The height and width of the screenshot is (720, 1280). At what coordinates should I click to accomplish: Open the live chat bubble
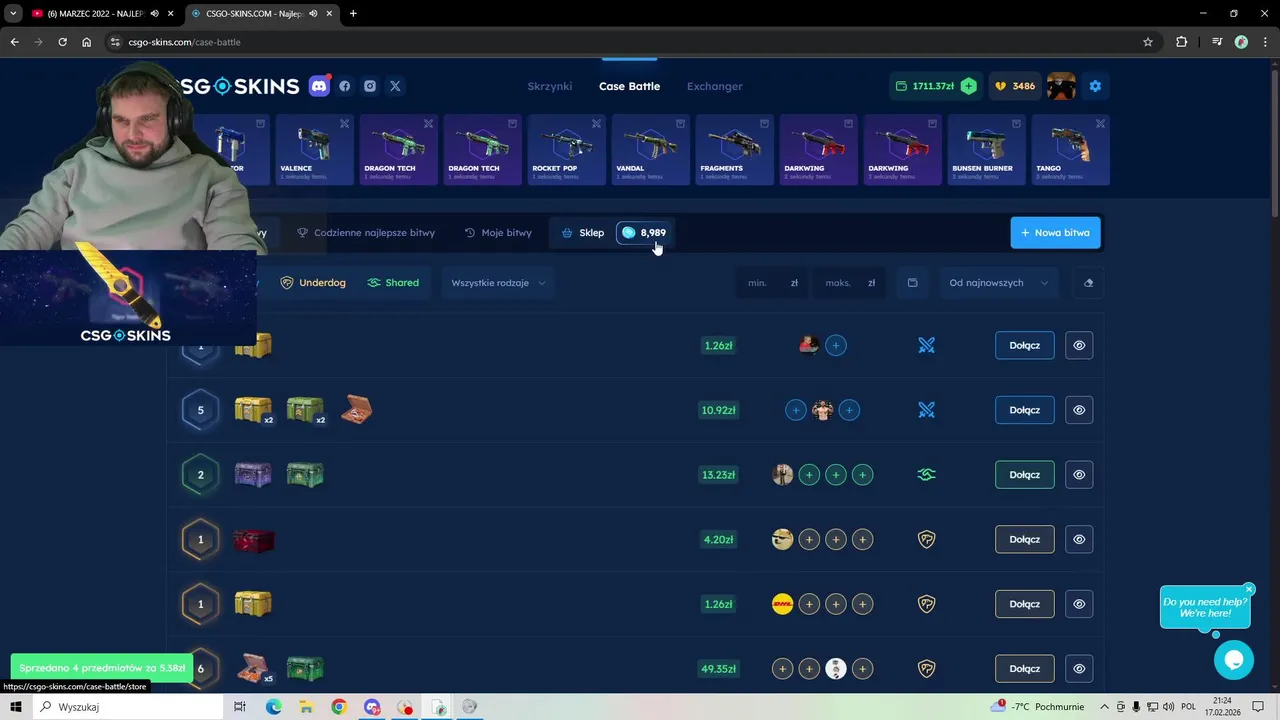[1234, 660]
